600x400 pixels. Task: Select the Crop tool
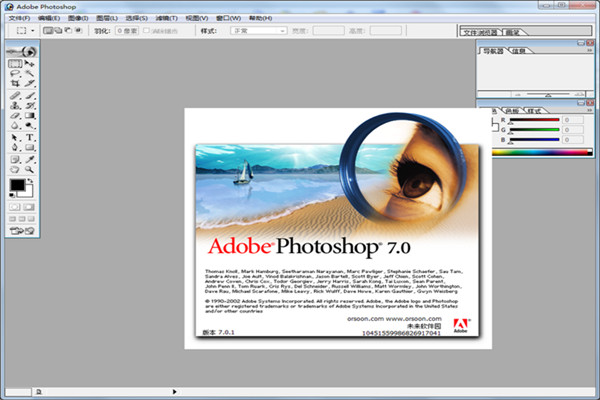14,84
